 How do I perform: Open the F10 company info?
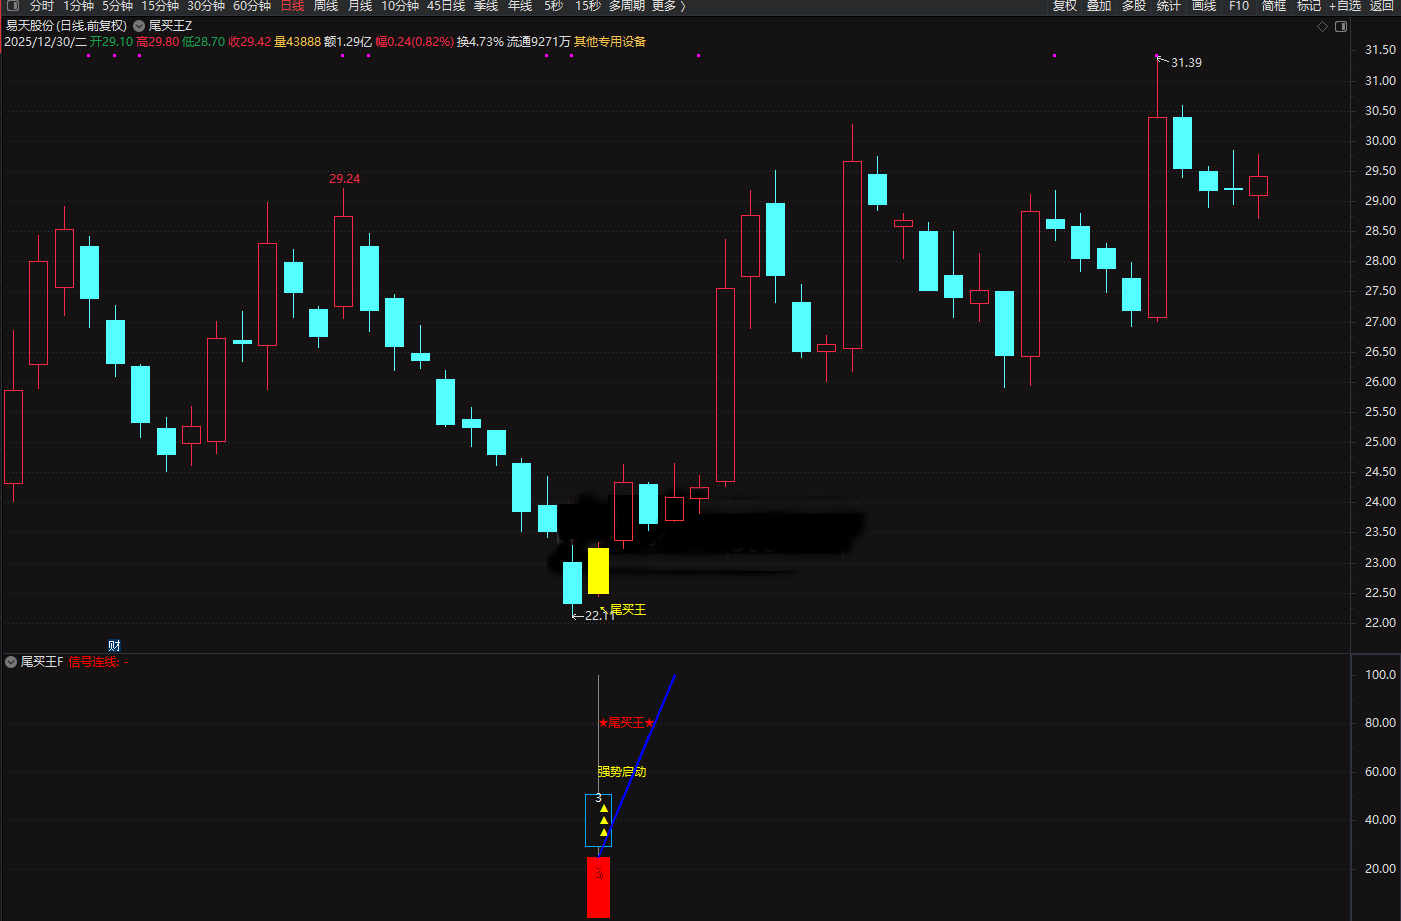click(x=1239, y=6)
